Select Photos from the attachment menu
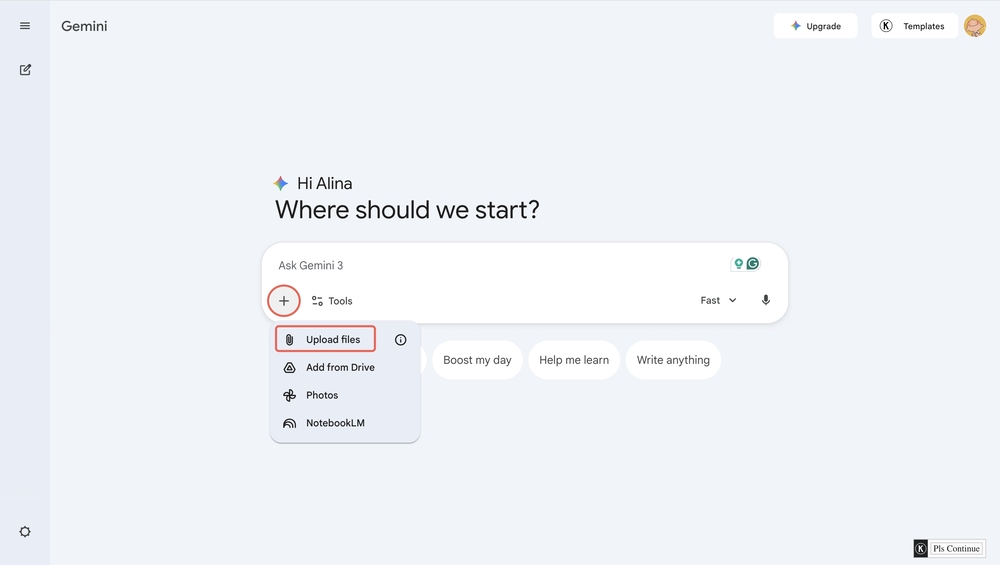Viewport: 1000px width, 565px height. pyautogui.click(x=322, y=395)
